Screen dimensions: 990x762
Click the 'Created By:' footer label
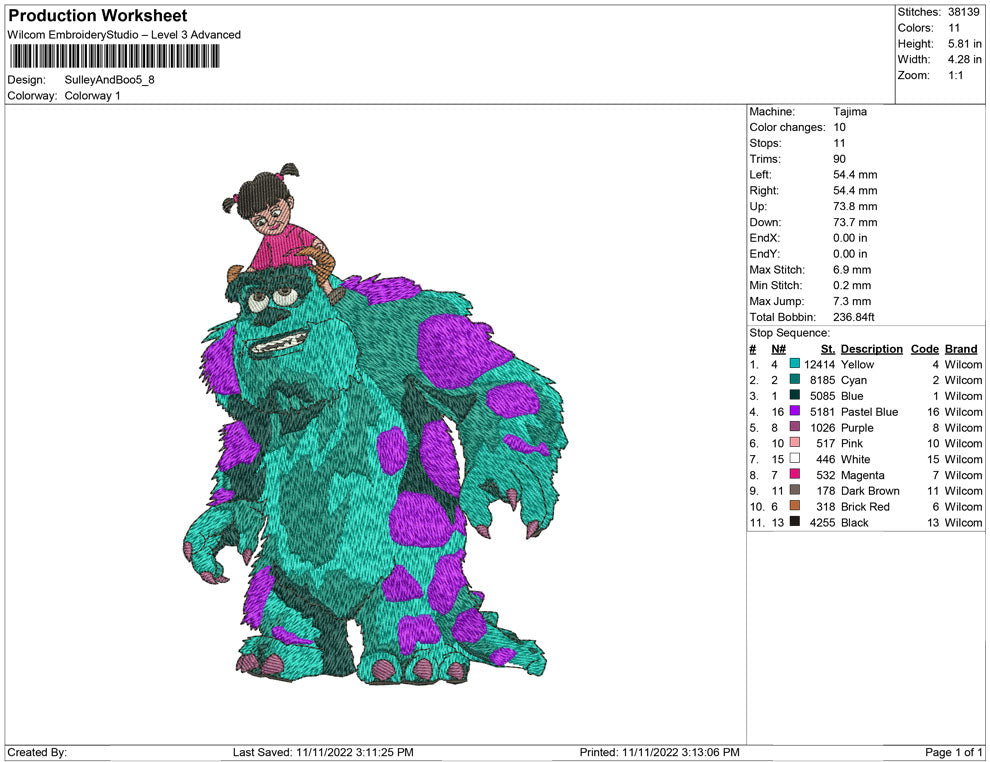coord(37,752)
